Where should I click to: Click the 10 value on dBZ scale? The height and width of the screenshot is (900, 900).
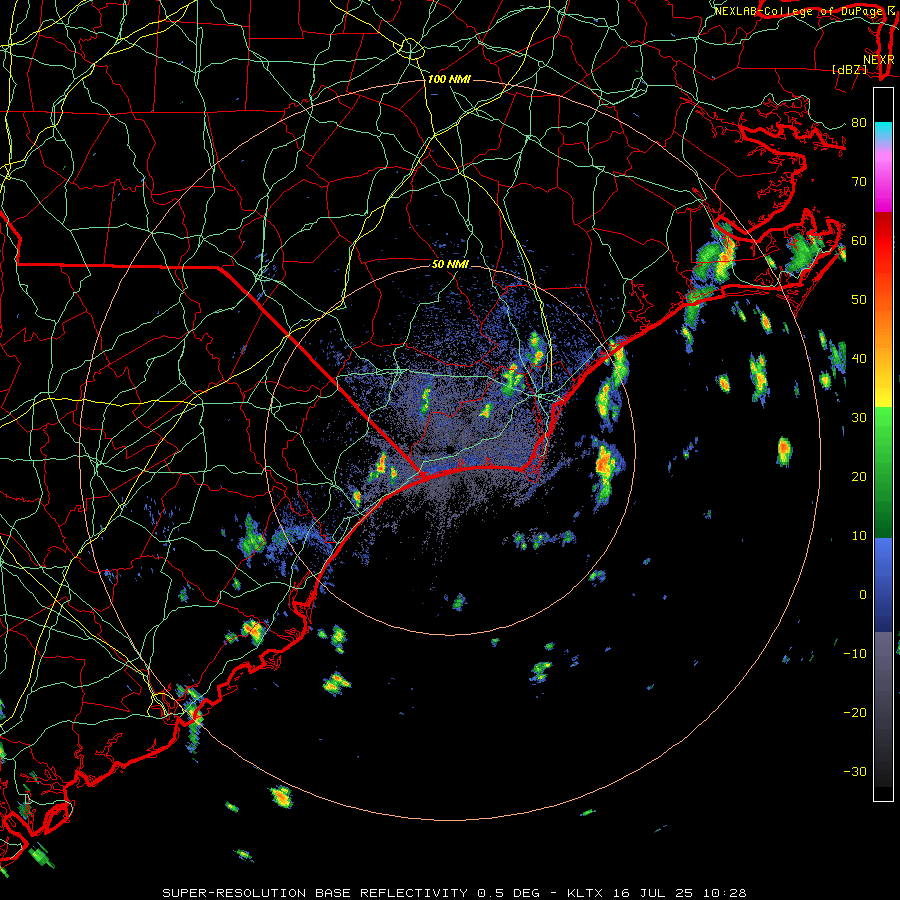[859, 536]
